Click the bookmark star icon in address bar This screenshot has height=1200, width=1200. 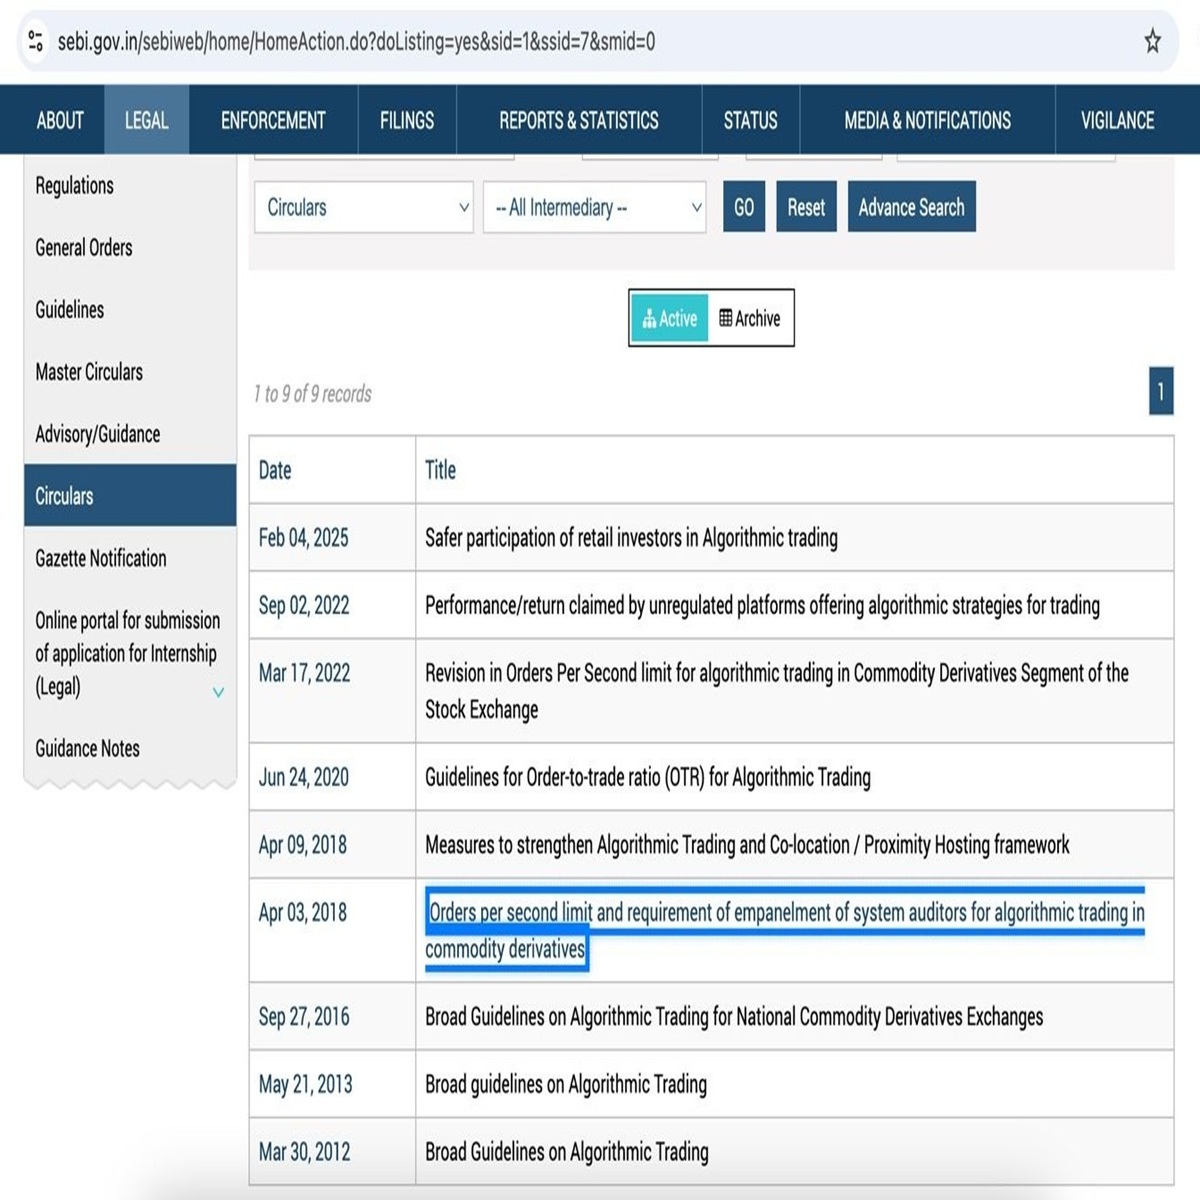pos(1152,41)
